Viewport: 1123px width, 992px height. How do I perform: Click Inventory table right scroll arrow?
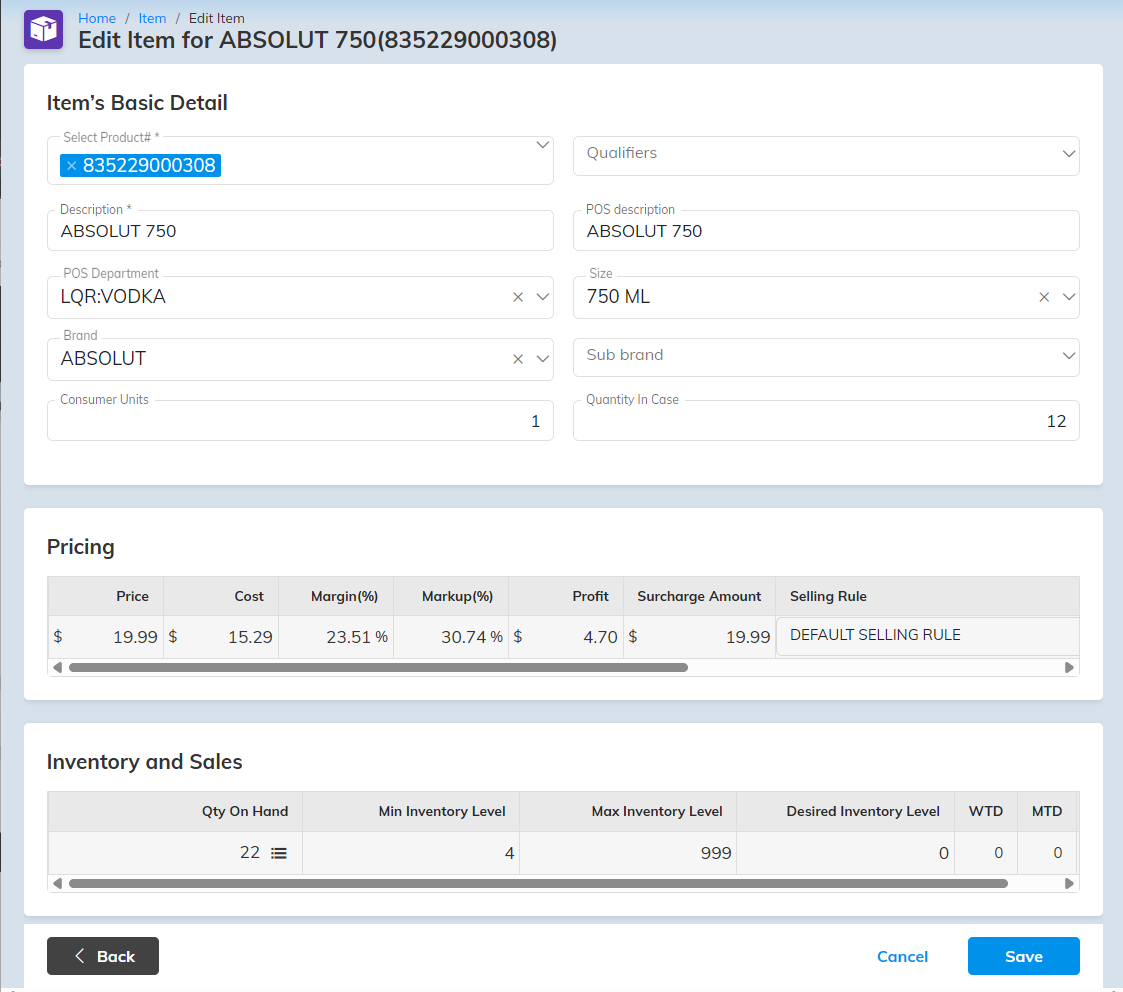pos(1069,883)
